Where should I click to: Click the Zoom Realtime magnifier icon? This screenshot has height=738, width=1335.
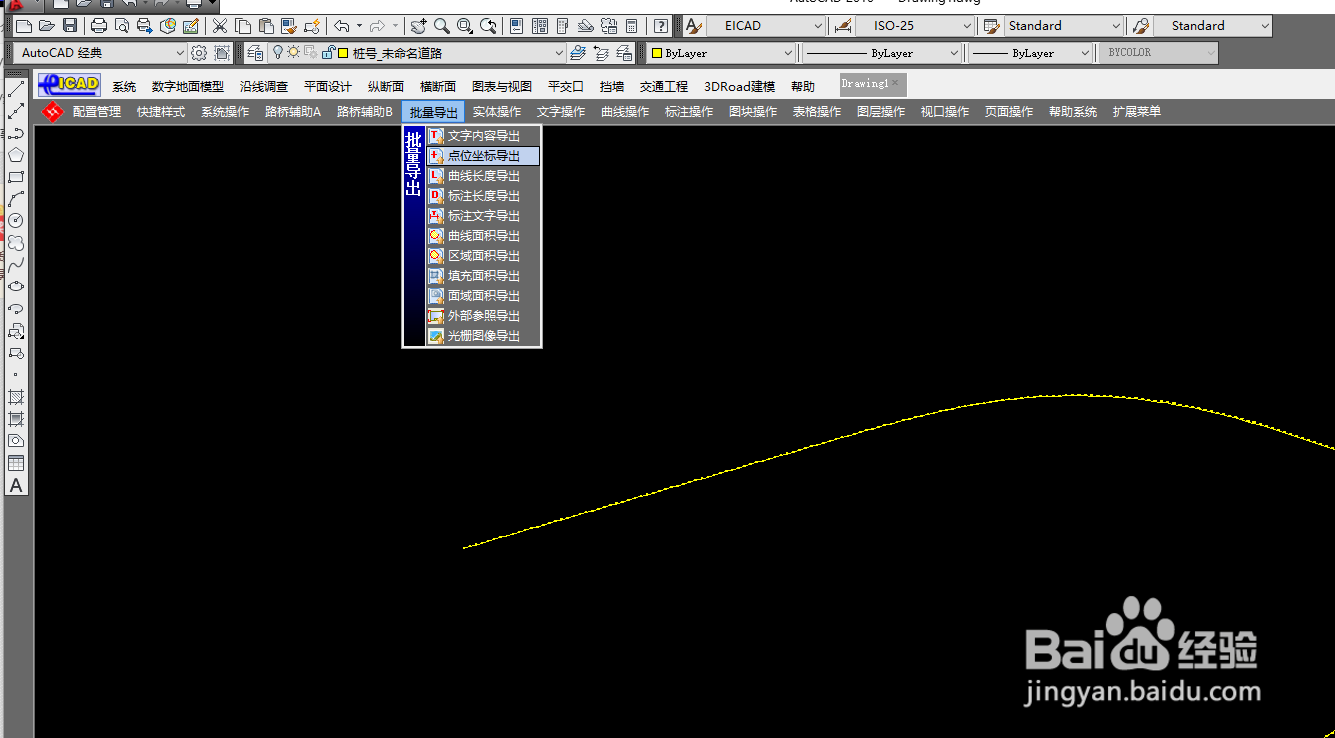(x=442, y=26)
